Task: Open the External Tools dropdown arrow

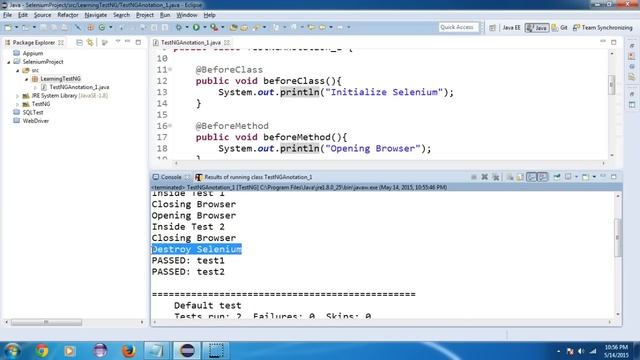Action: pos(222,27)
